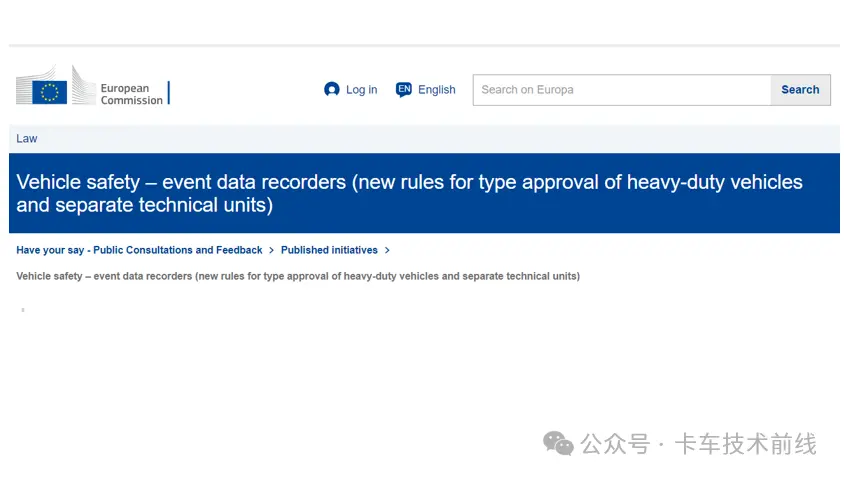Click the chevron after Published initiatives
844x478 pixels.
click(x=387, y=250)
